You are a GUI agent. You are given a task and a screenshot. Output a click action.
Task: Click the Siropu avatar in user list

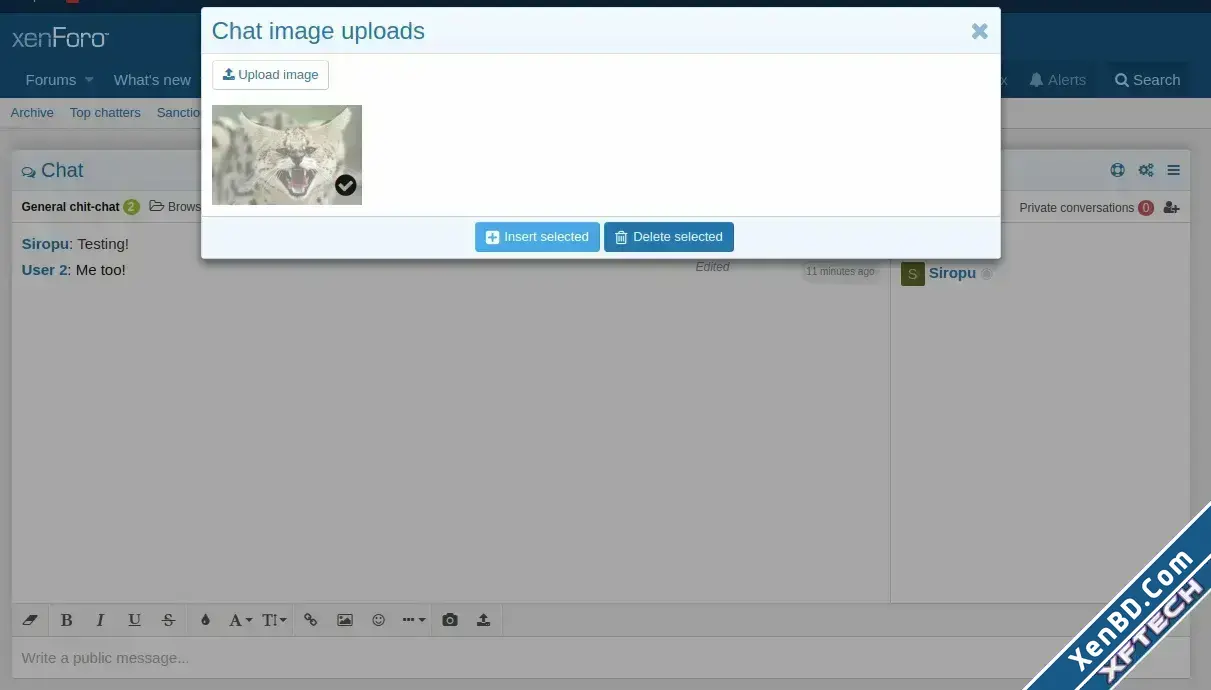pos(913,274)
